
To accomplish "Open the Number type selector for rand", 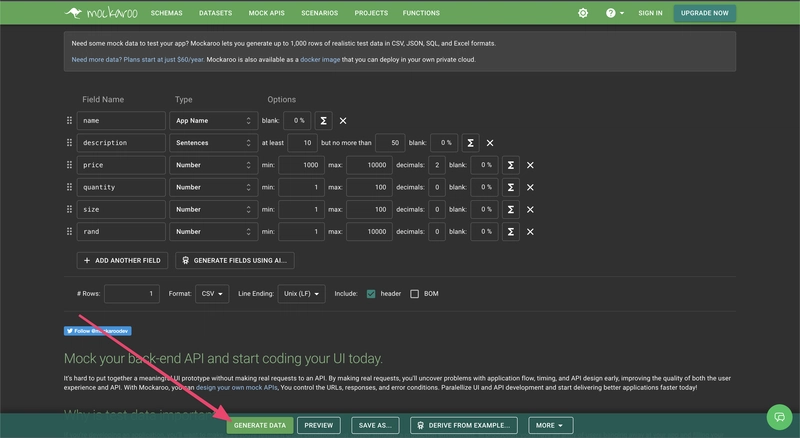I will (213, 232).
